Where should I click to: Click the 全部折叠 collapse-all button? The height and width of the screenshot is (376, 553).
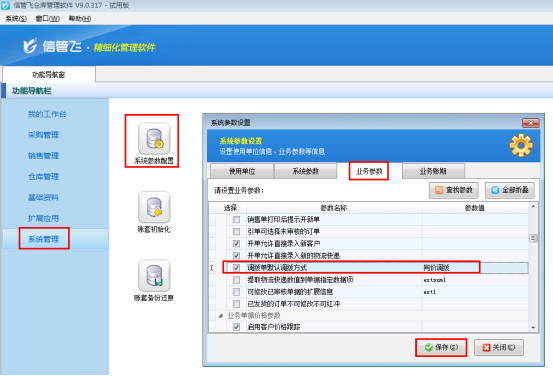tap(510, 190)
